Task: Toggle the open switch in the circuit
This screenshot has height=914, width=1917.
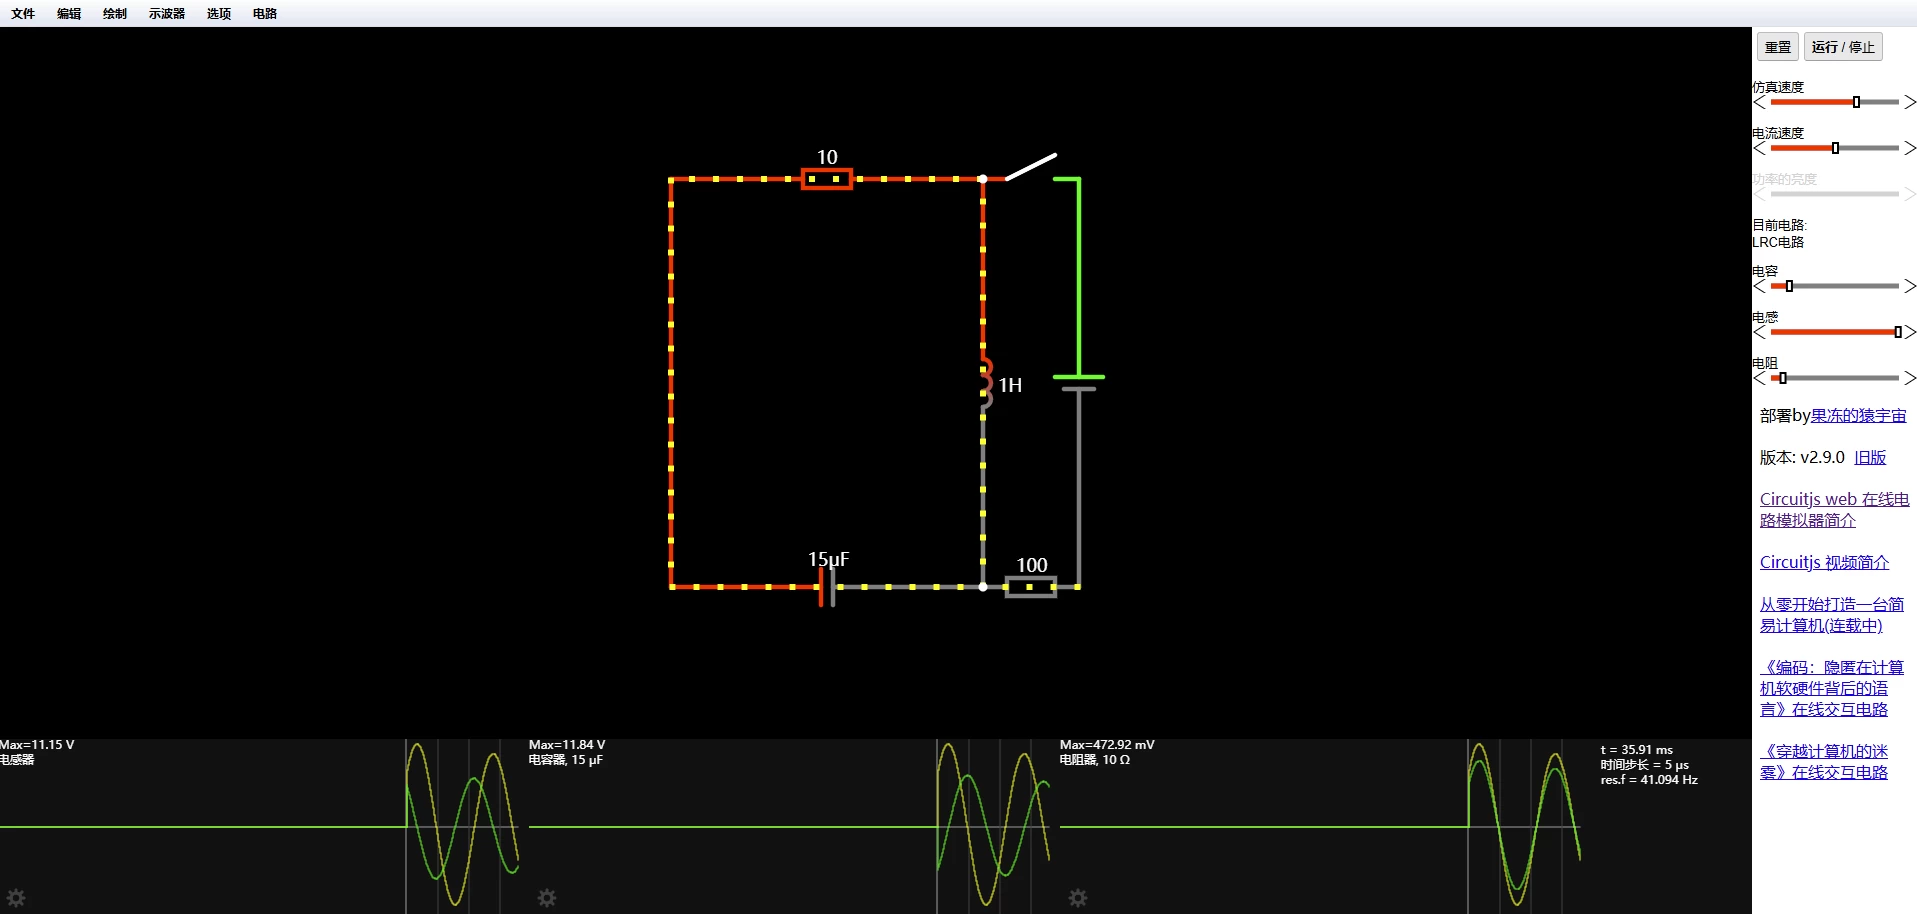Action: pos(1031,167)
